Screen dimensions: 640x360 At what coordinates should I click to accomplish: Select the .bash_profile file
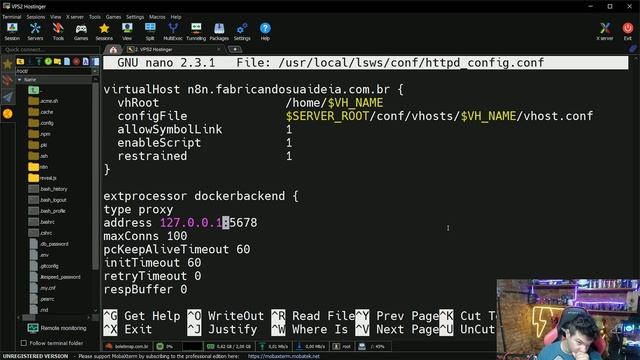(x=47, y=211)
